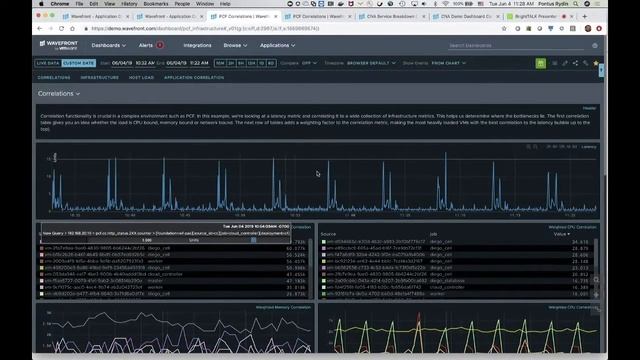Viewport: 640px width, 360px height.
Task: Click the Job column header
Action: pyautogui.click(x=433, y=234)
